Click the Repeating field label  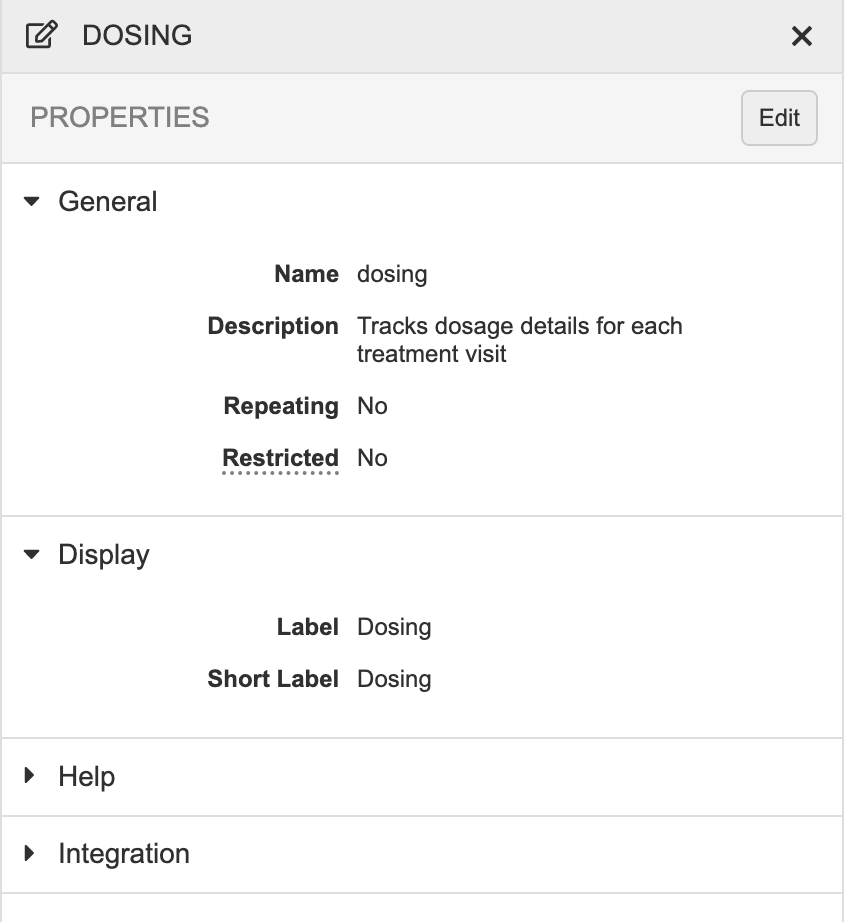pyautogui.click(x=281, y=407)
